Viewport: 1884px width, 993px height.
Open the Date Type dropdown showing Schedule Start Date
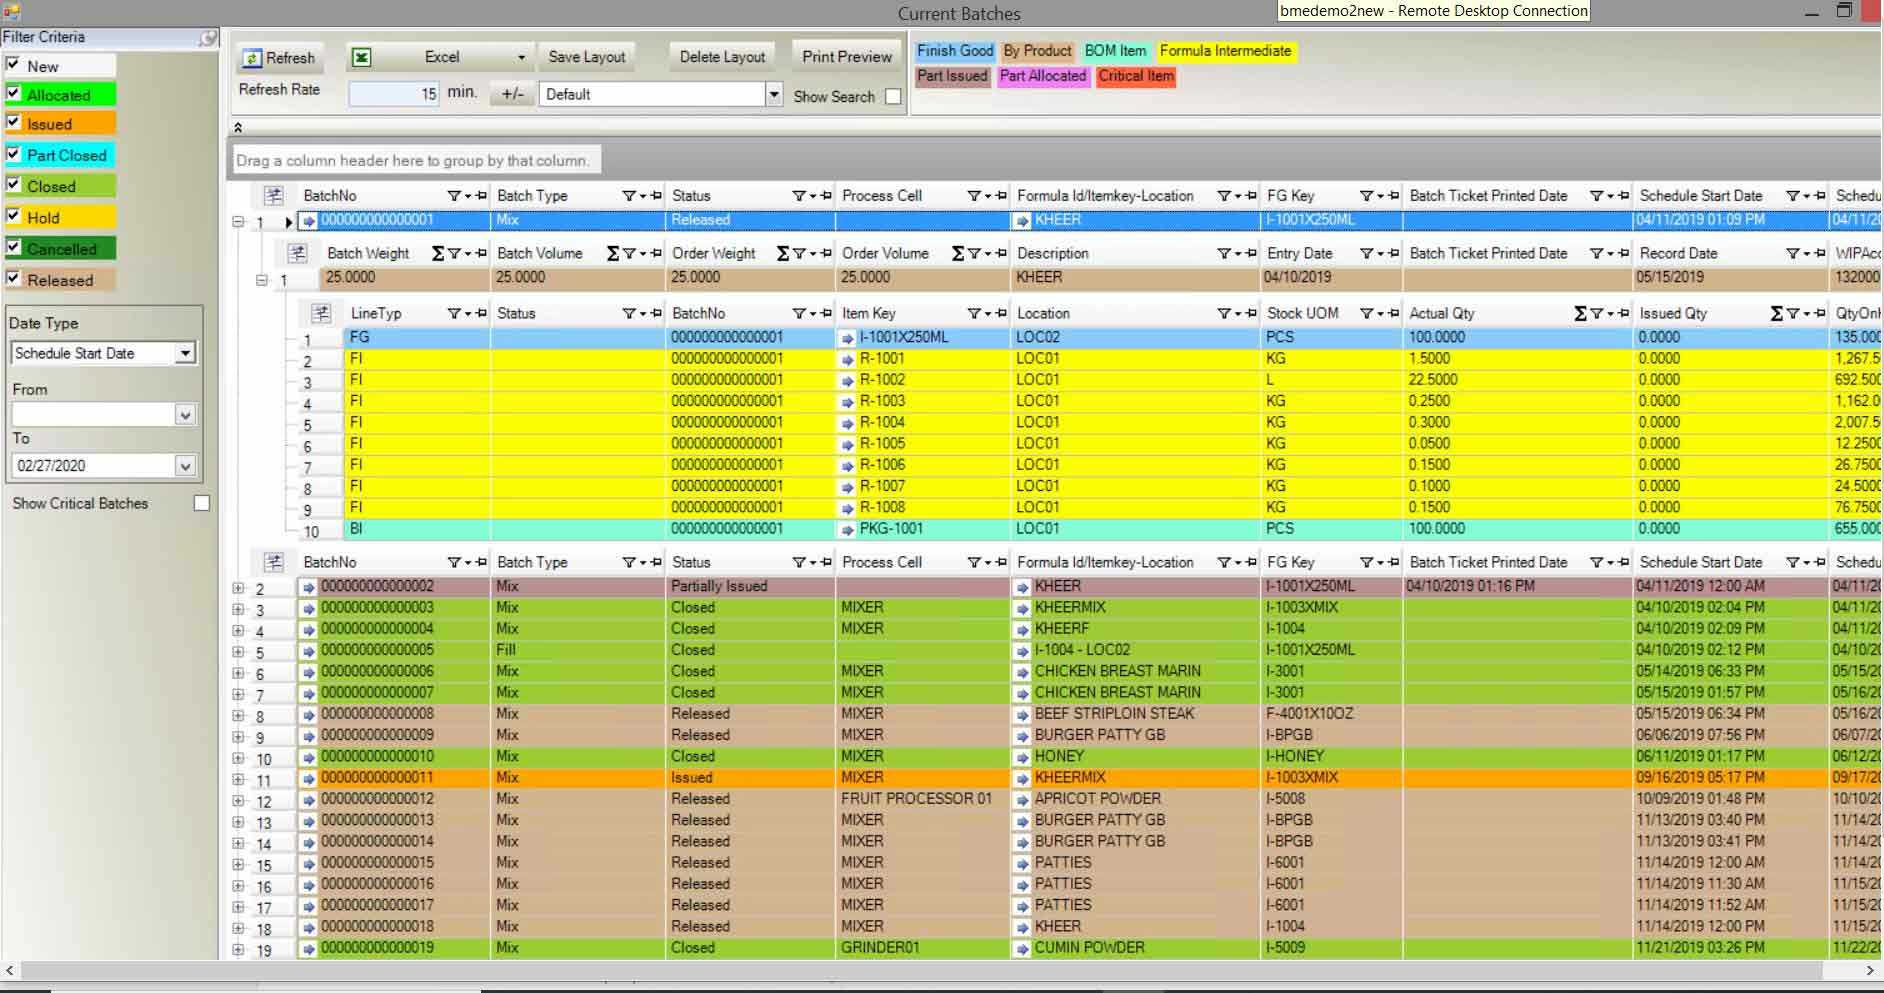(x=186, y=352)
